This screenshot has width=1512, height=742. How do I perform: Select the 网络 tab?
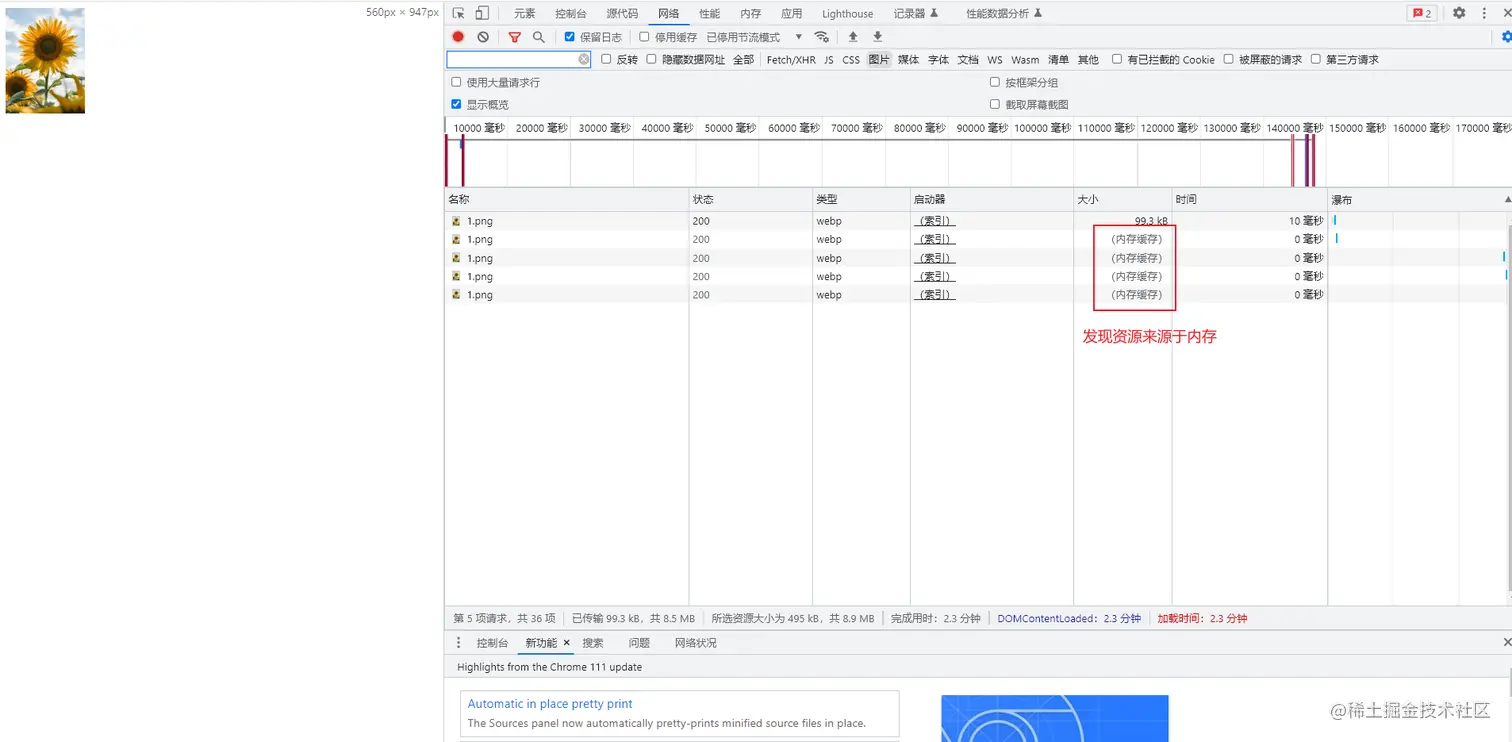coord(669,13)
